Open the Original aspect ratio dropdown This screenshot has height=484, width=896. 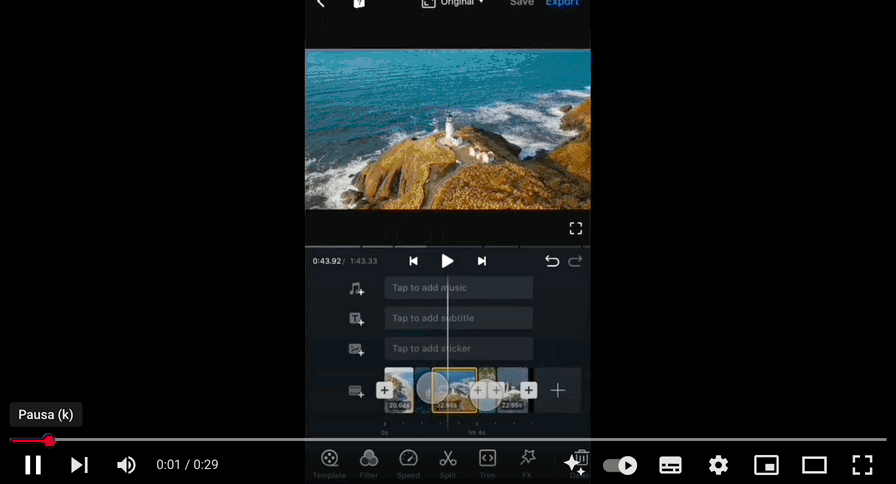tap(453, 3)
